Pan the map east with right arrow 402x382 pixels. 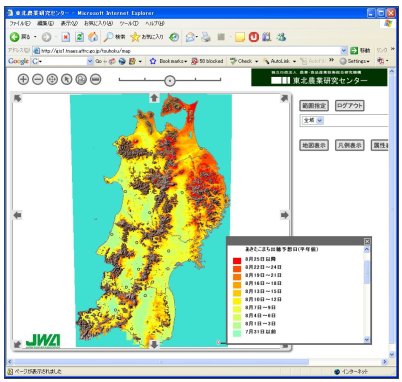(x=284, y=215)
